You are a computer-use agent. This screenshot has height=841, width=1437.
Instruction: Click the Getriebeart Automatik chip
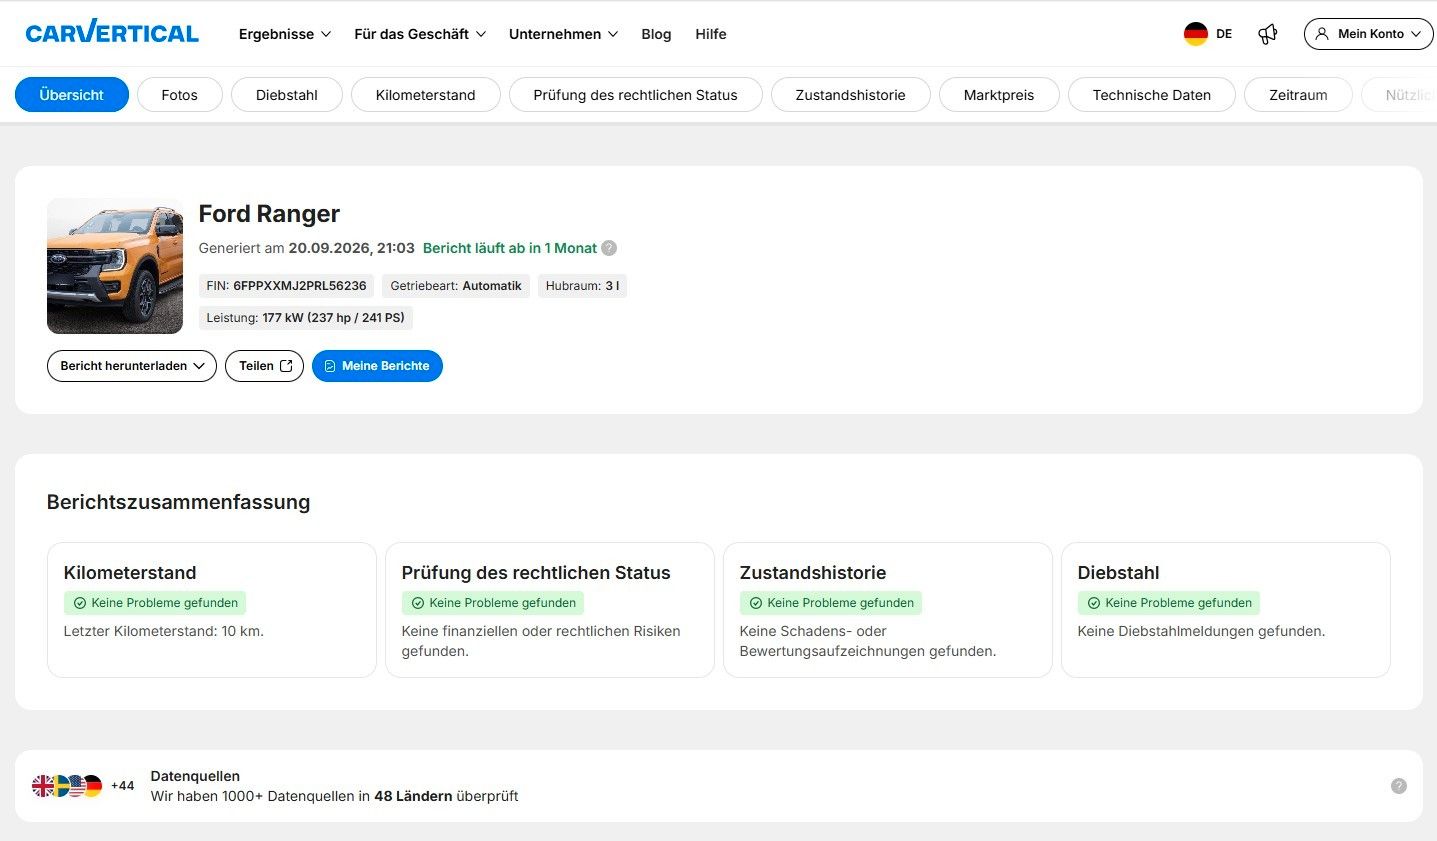pos(456,286)
